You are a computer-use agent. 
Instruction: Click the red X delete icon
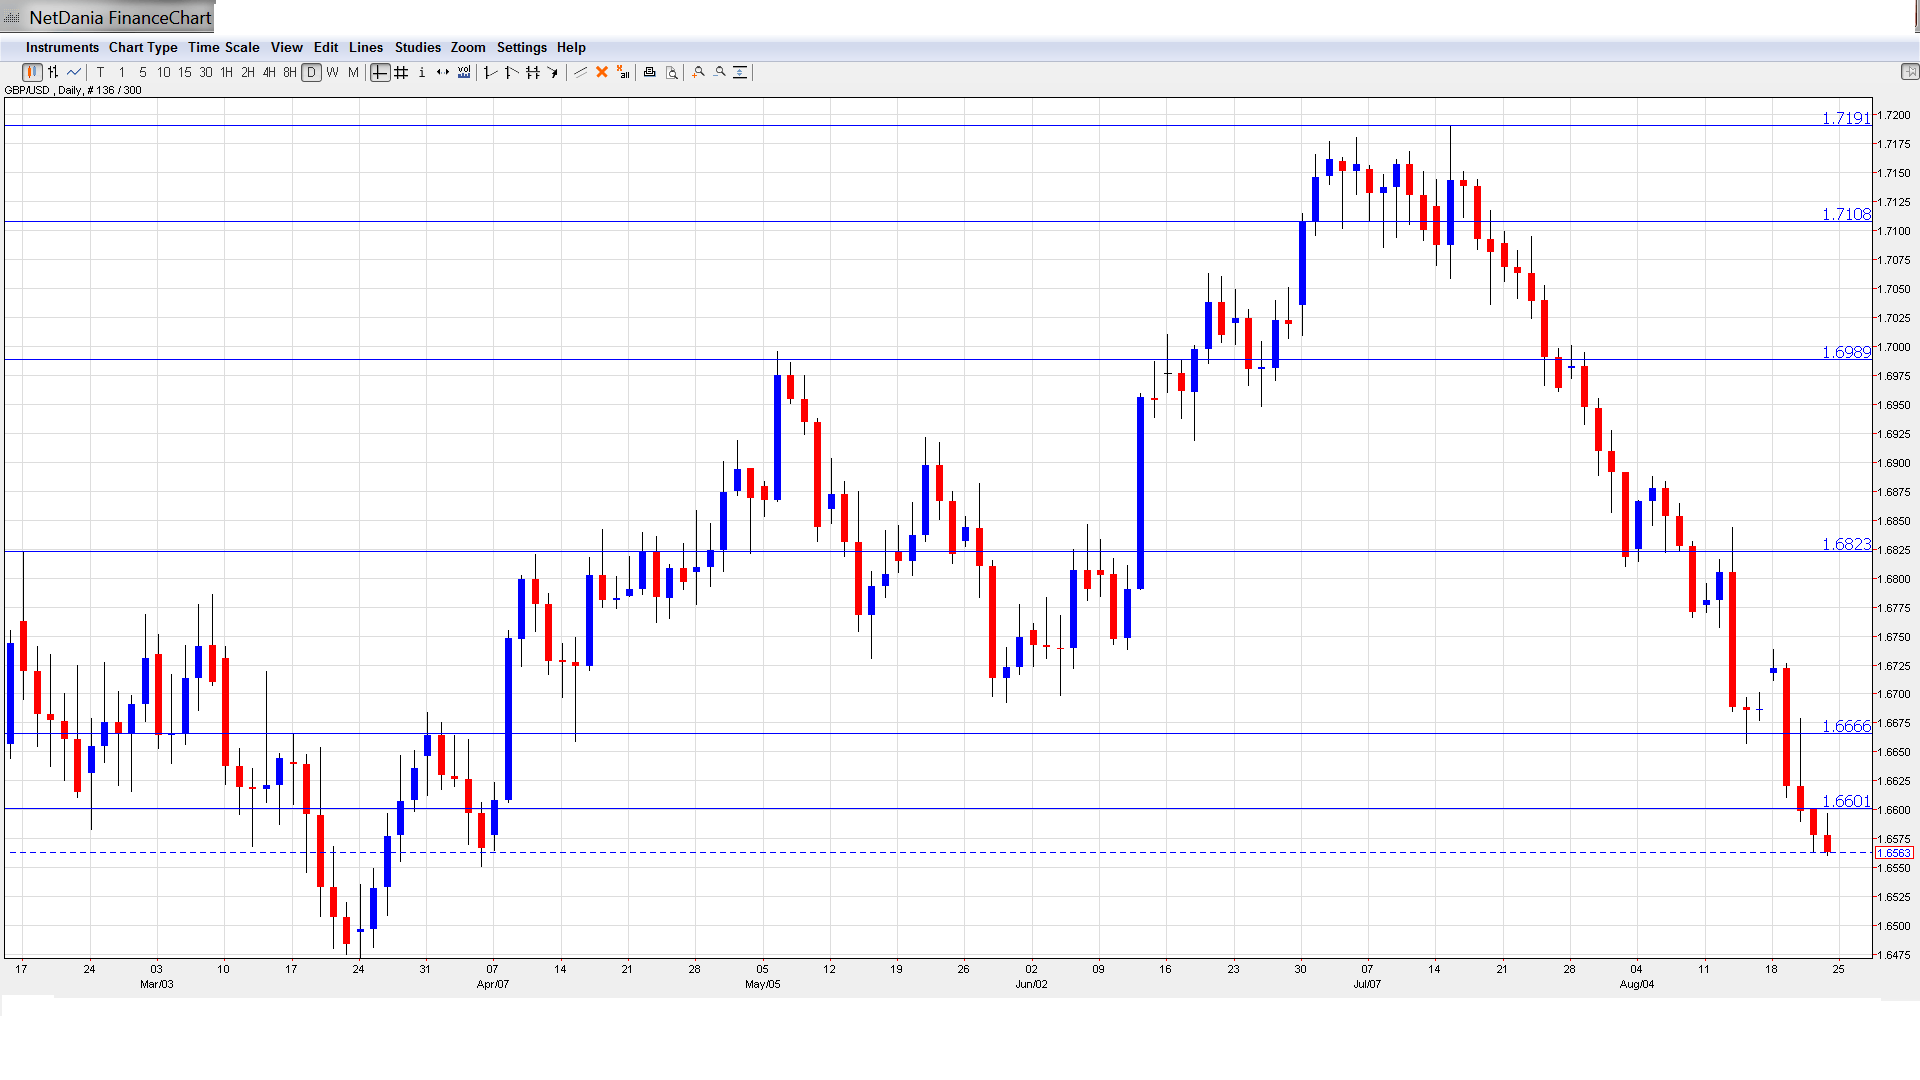point(602,72)
